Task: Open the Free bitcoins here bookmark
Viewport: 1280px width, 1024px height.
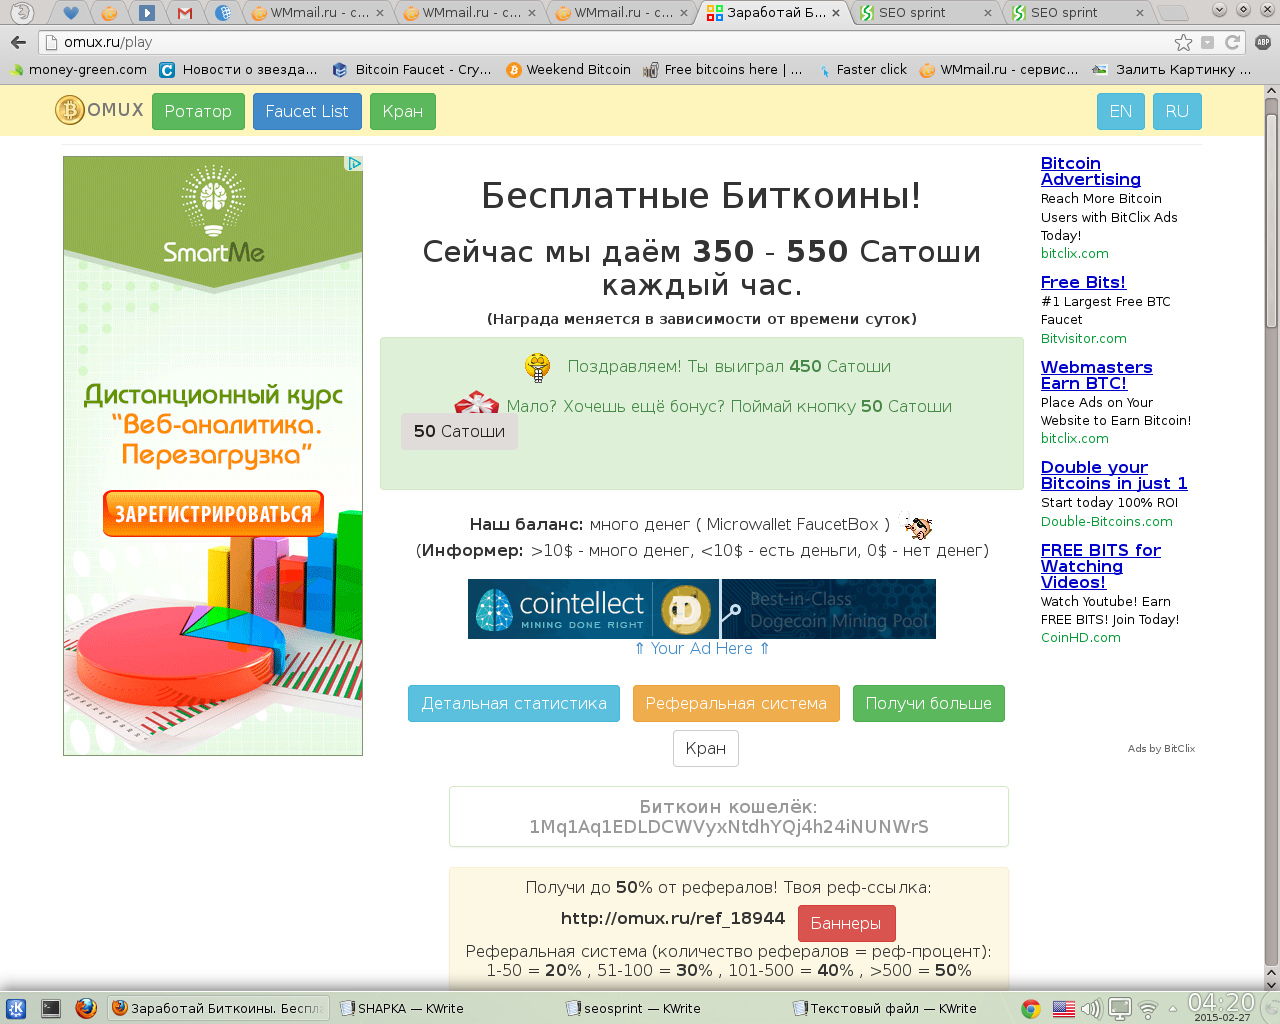Action: pyautogui.click(x=723, y=70)
